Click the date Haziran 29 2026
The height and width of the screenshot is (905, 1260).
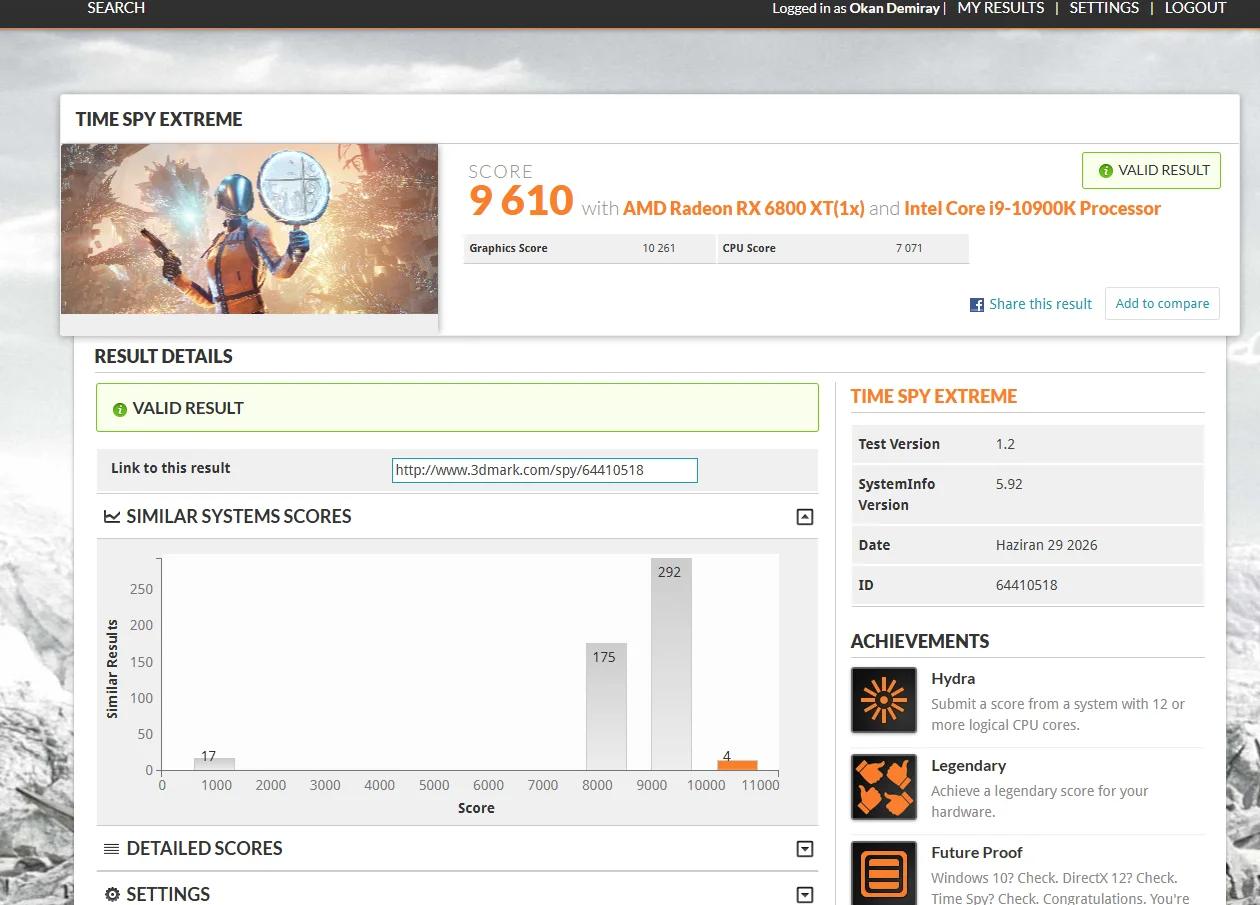tap(1046, 545)
